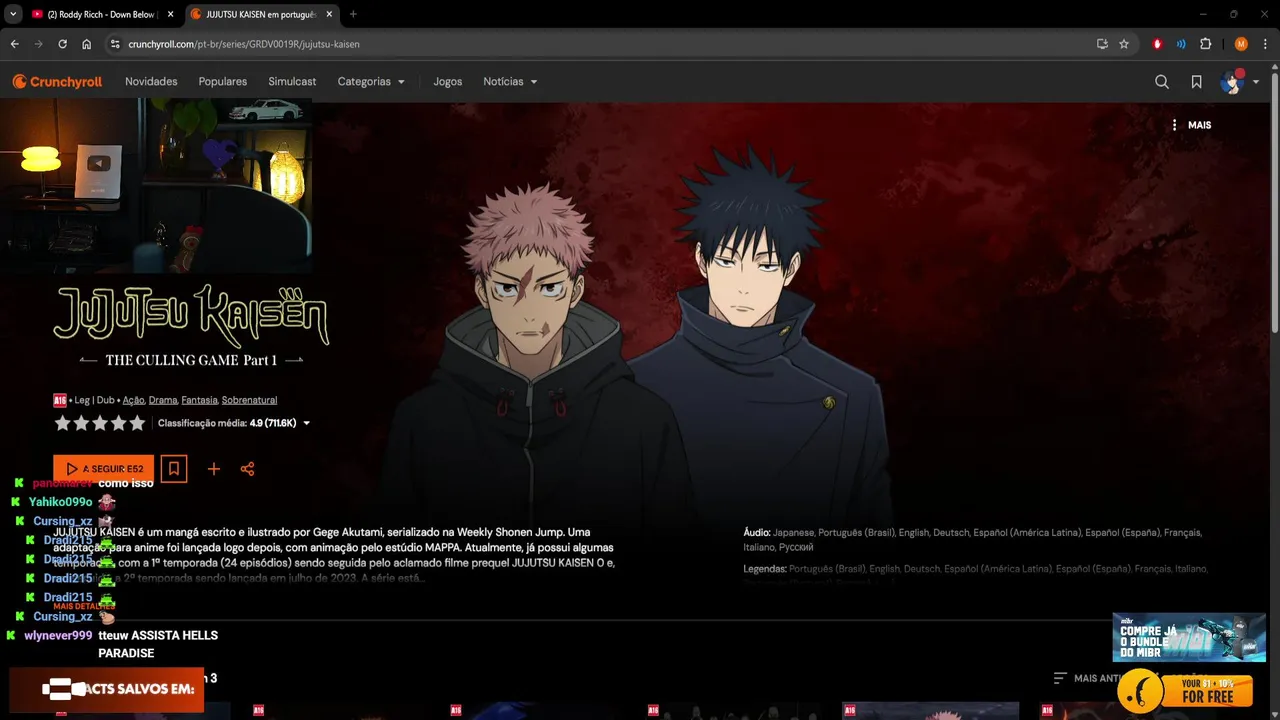Click the MIBR bundle ad banner
This screenshot has width=1280, height=720.
1189,637
